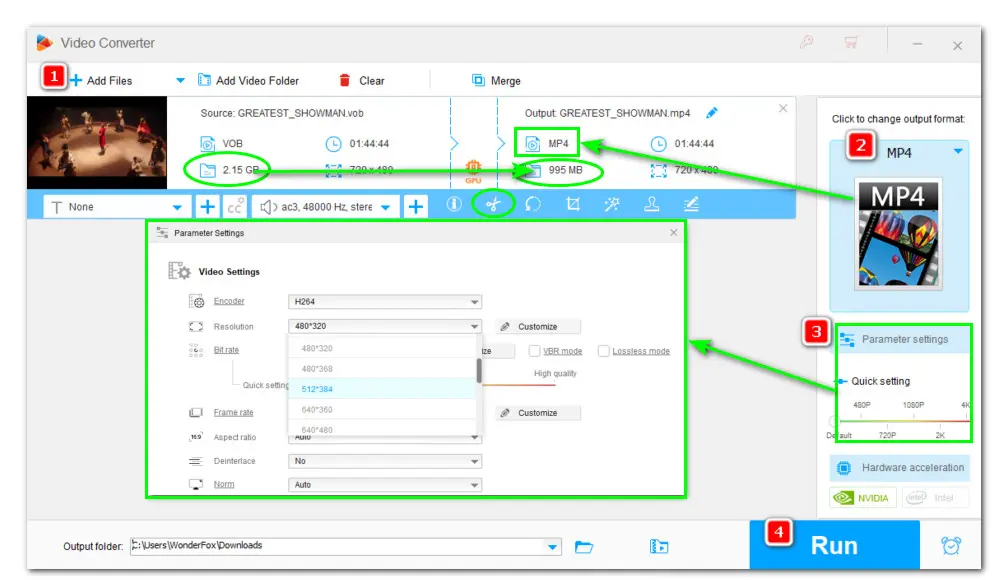The image size is (1000, 580).
Task: Expand the Encoder H264 dropdown
Action: 385,301
